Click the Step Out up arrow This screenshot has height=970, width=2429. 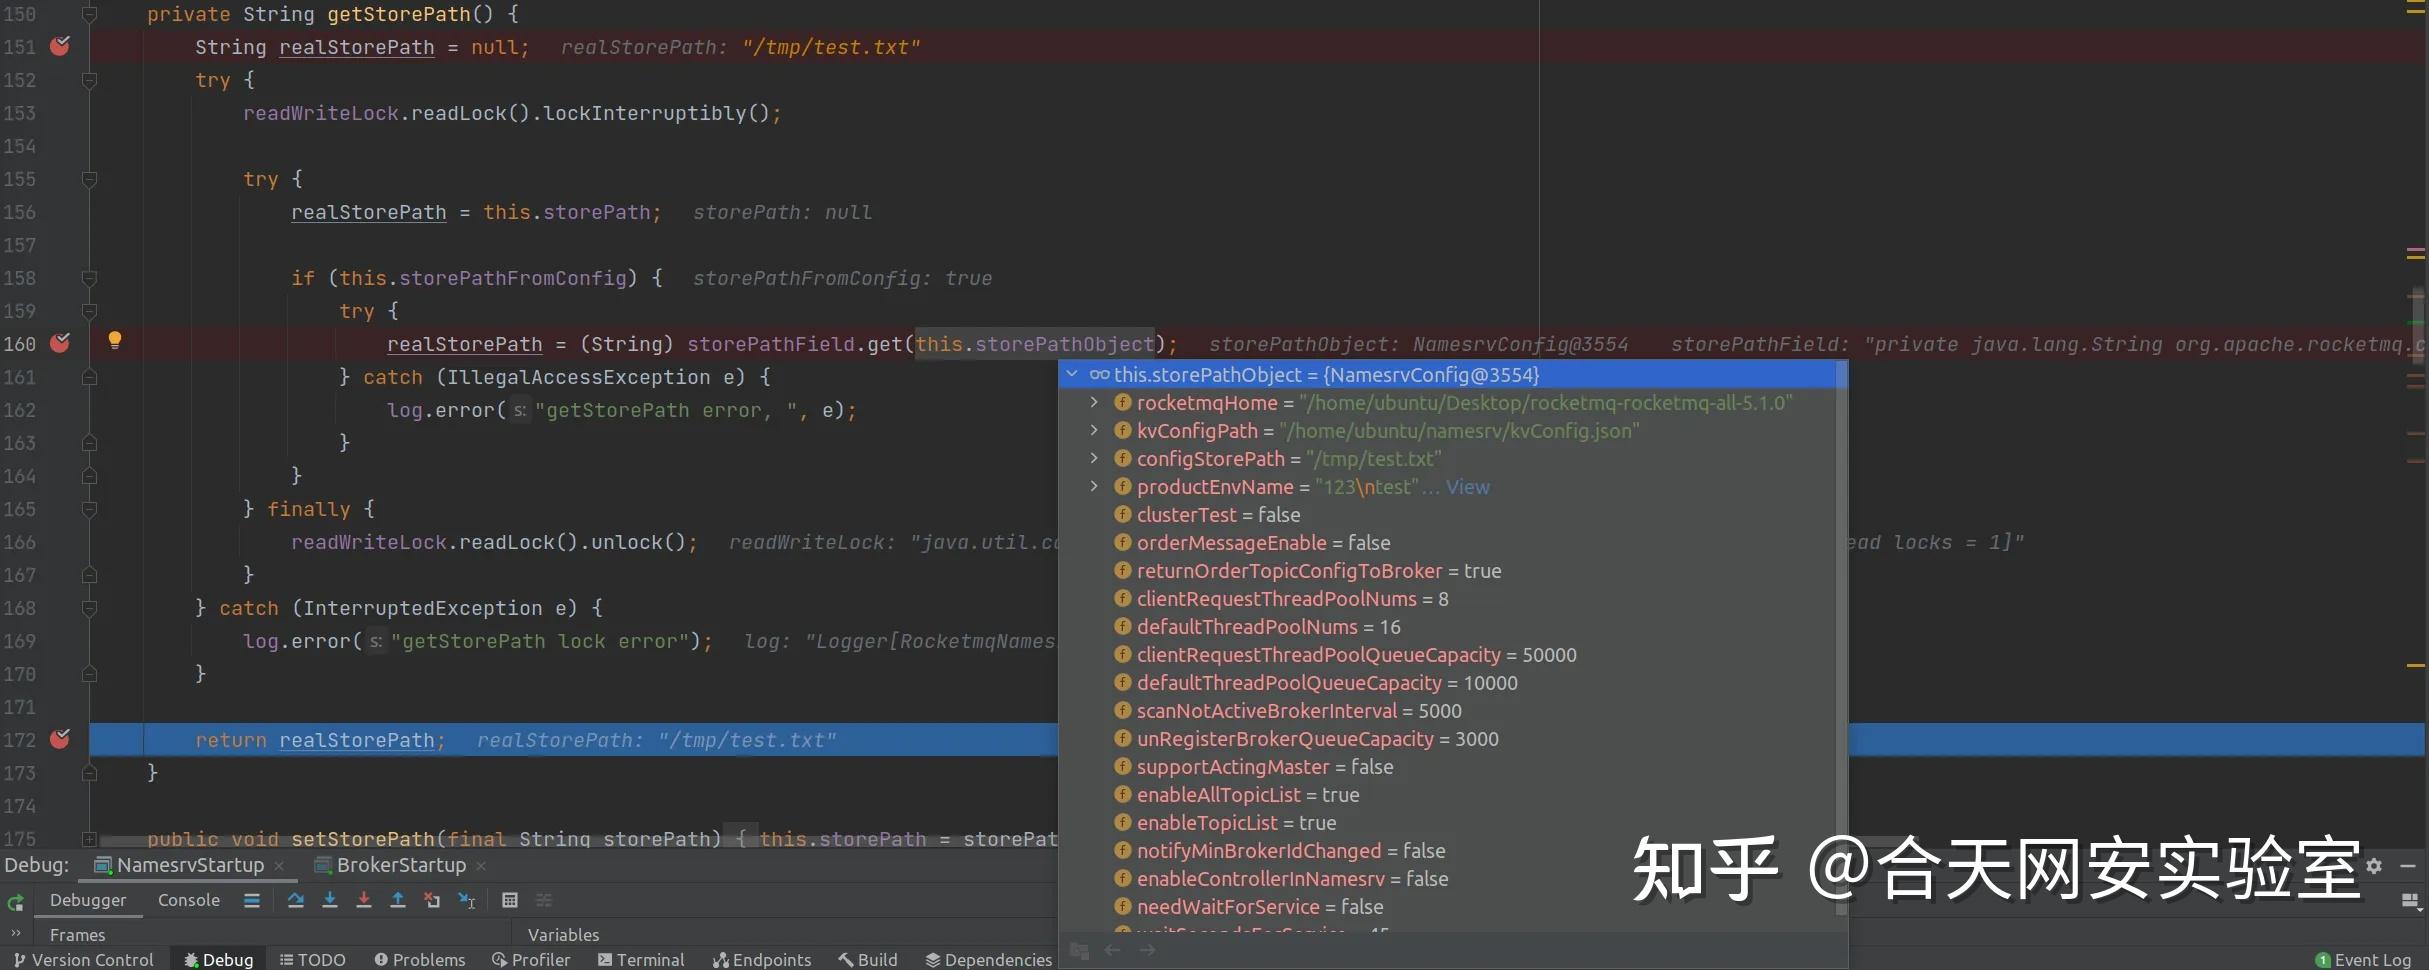tap(398, 900)
